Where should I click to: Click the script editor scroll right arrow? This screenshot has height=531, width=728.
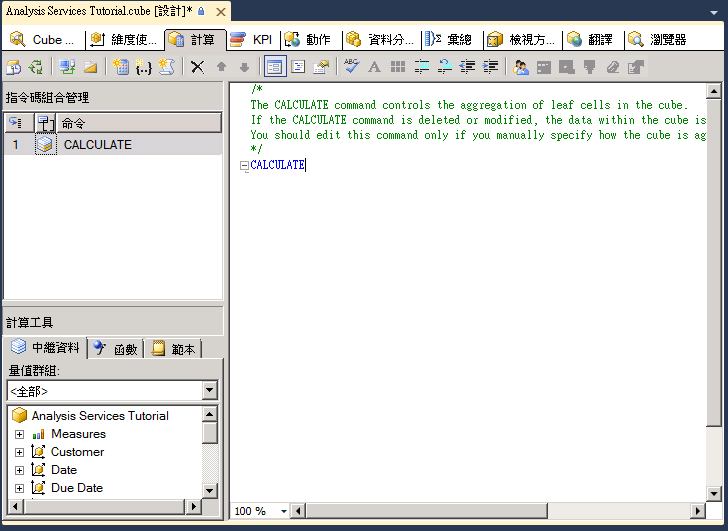click(697, 512)
